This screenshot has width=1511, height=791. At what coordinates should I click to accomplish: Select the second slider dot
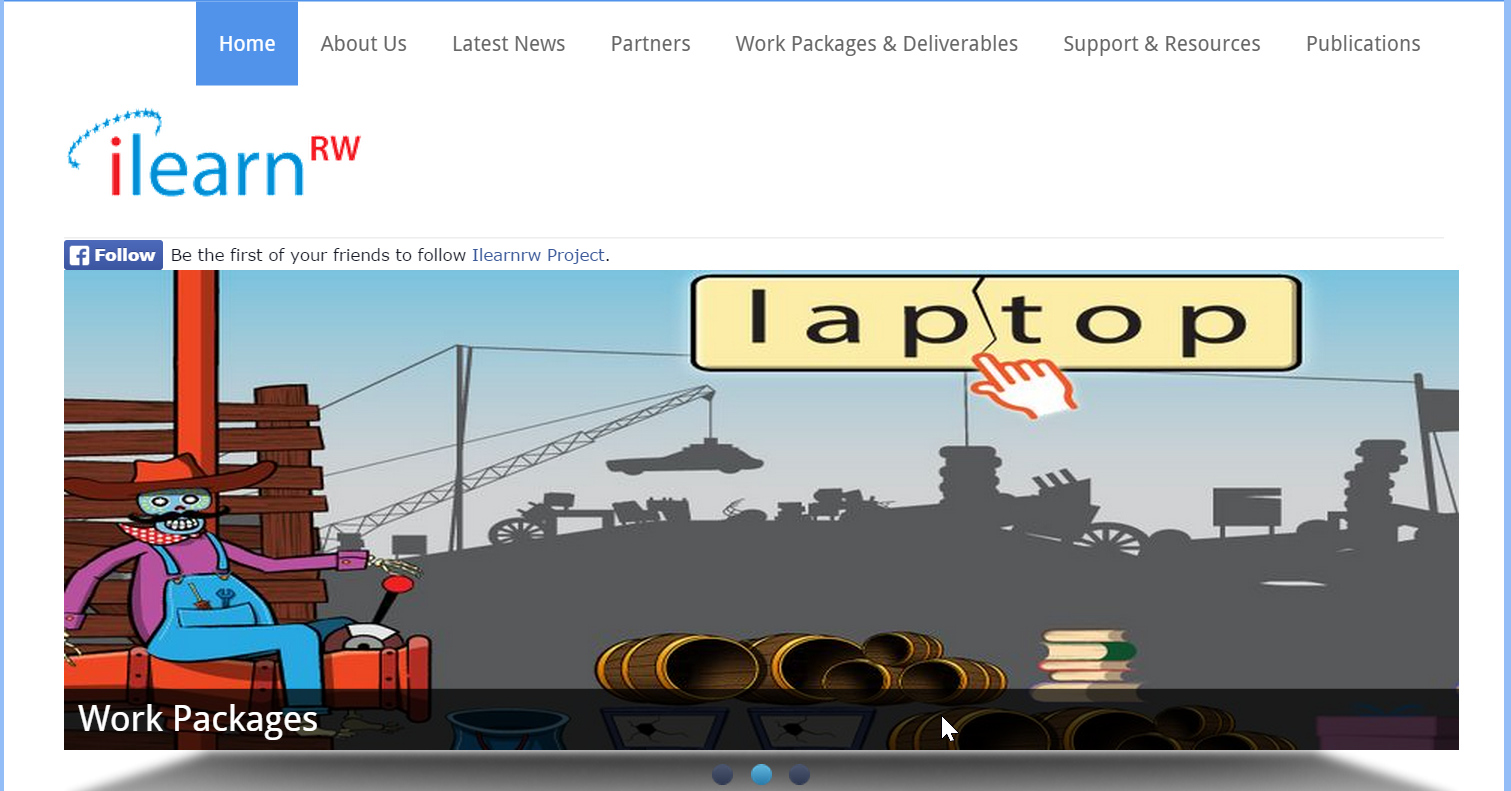point(761,774)
